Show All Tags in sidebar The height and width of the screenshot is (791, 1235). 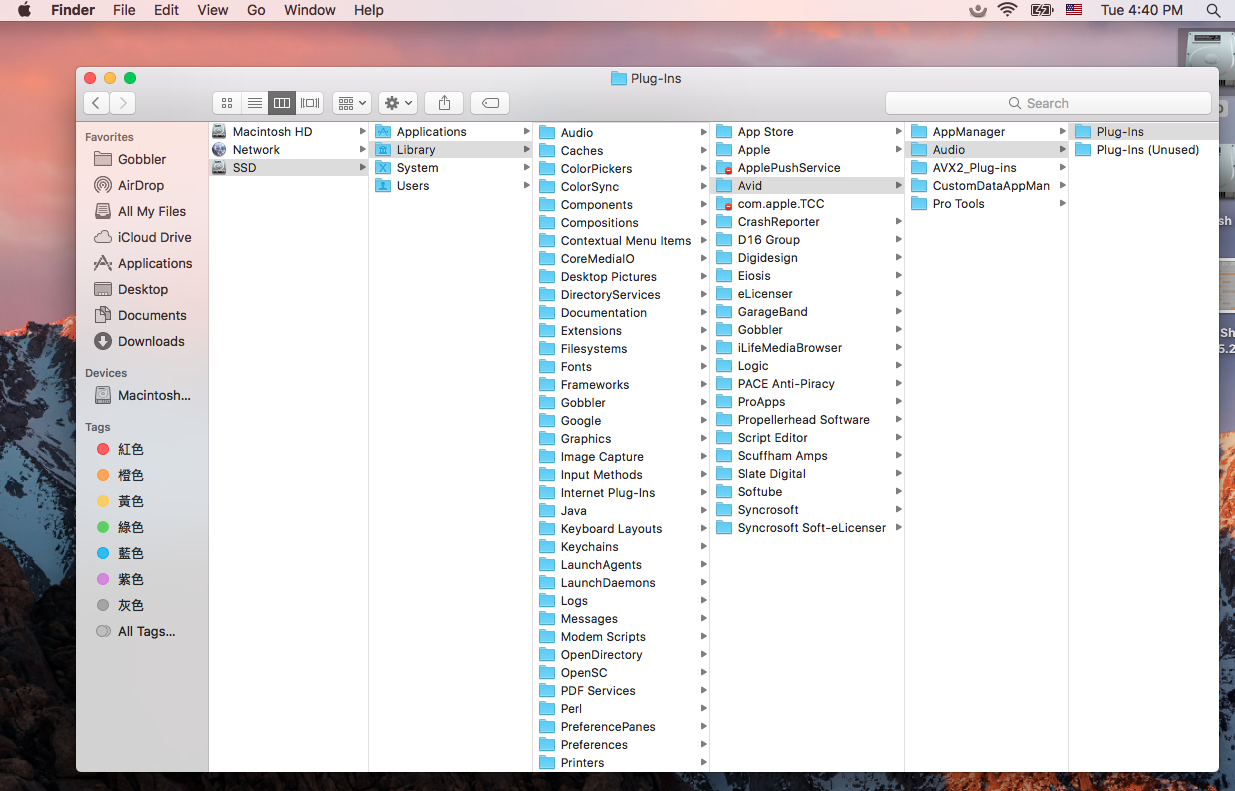pos(146,631)
